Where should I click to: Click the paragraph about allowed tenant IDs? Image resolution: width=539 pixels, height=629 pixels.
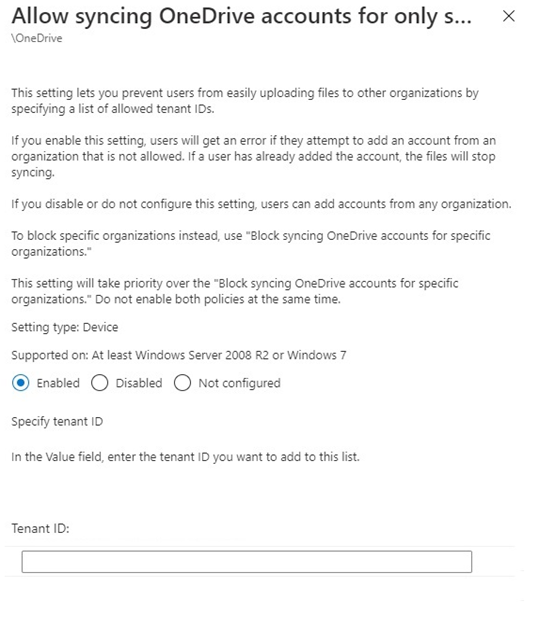[245, 101]
